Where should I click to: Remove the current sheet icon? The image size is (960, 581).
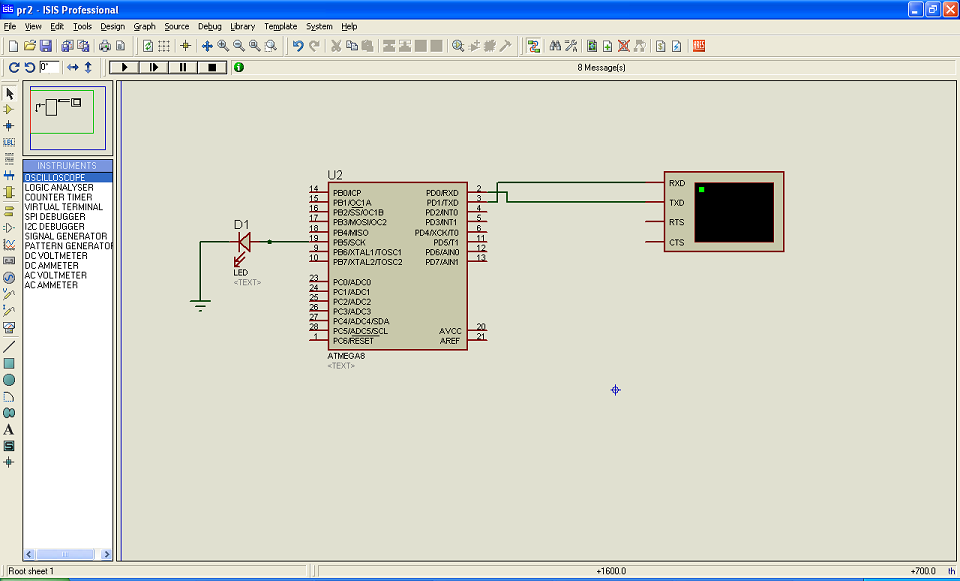coord(624,46)
